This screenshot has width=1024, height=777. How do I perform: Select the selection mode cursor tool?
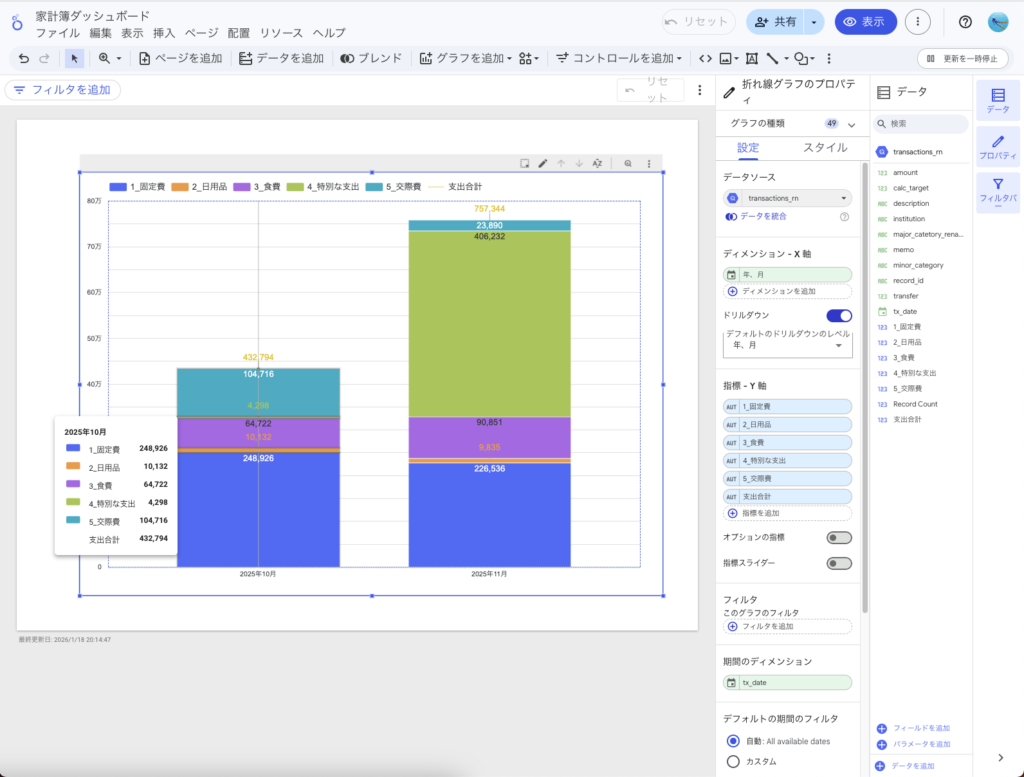click(x=75, y=58)
